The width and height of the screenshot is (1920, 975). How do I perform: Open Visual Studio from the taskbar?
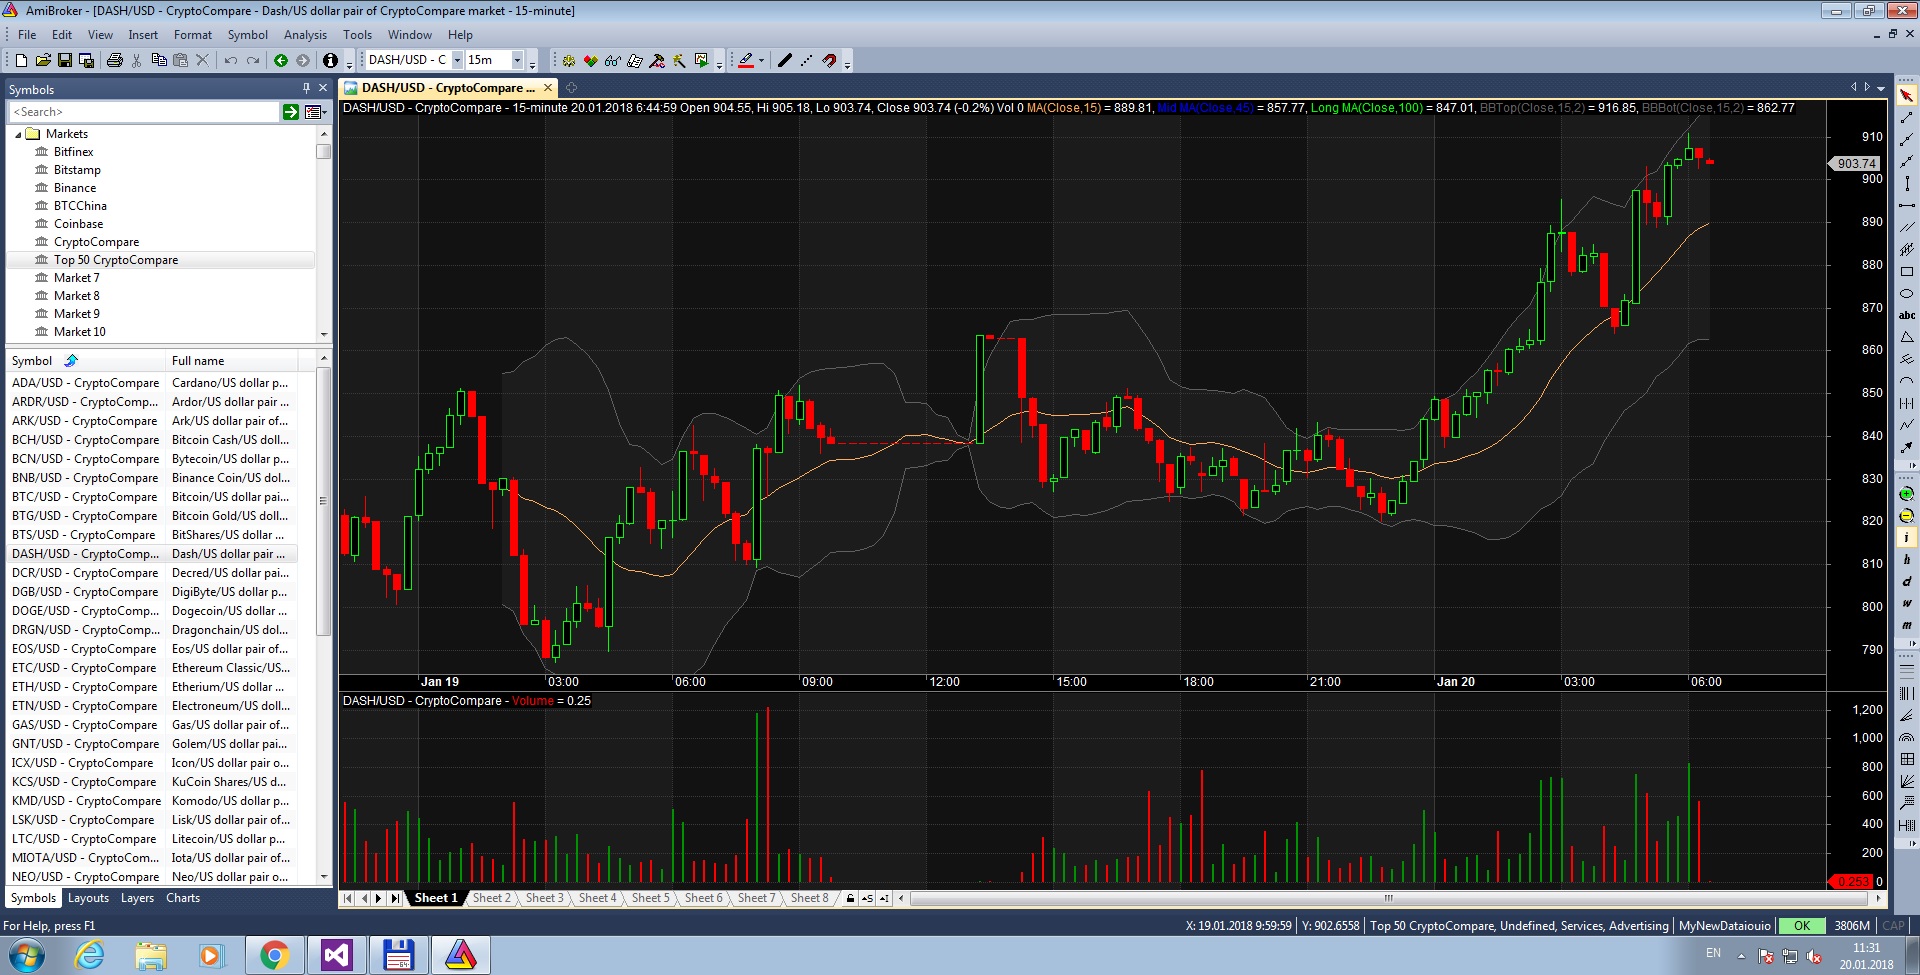pos(336,956)
